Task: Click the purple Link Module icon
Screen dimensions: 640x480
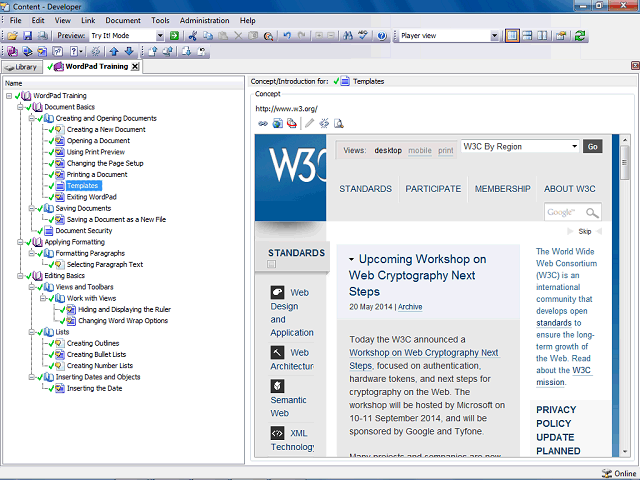Action: 12,51
